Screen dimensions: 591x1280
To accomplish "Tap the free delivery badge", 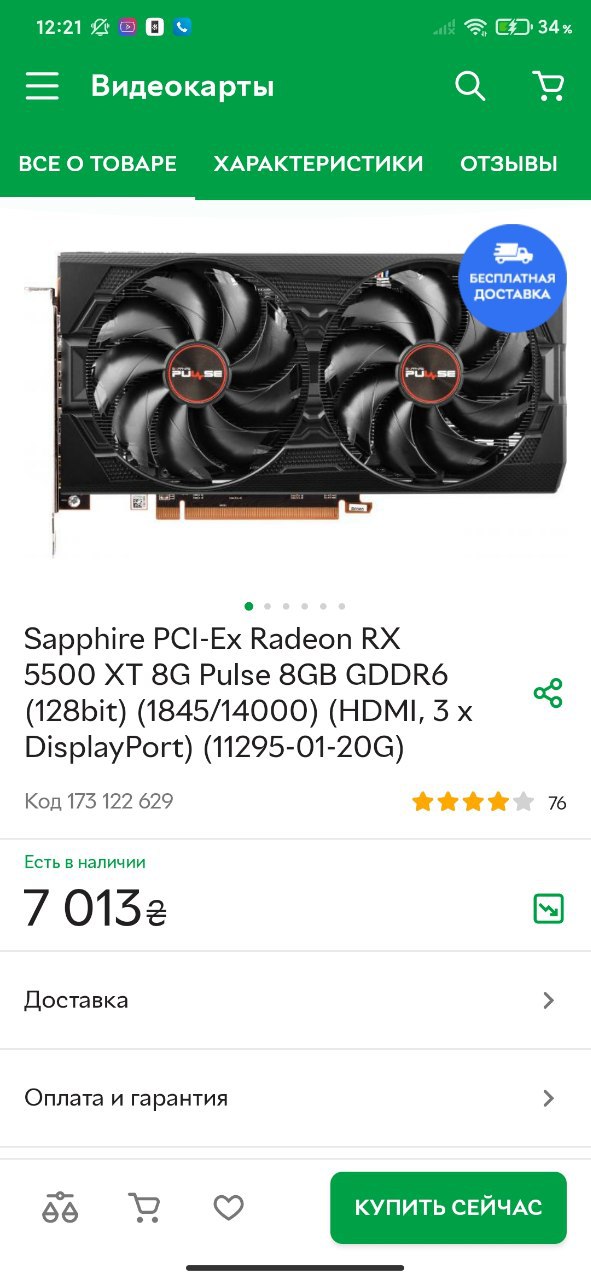I will tap(512, 277).
